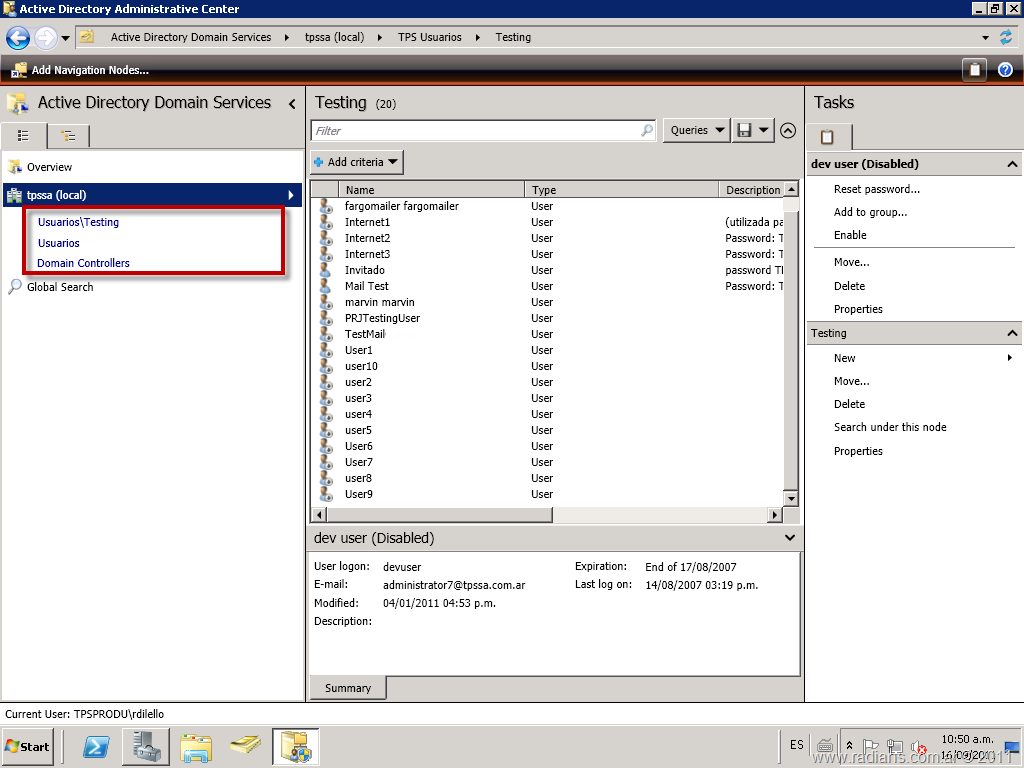The width and height of the screenshot is (1024, 768).
Task: Click the refresh icon in address bar
Action: click(1006, 38)
